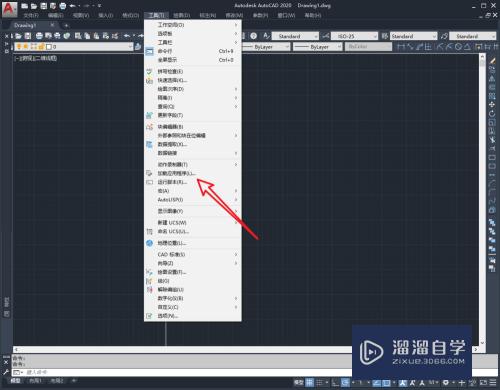The height and width of the screenshot is (390, 500).
Task: Open 修改(M) menu in menu bar
Action: click(234, 15)
